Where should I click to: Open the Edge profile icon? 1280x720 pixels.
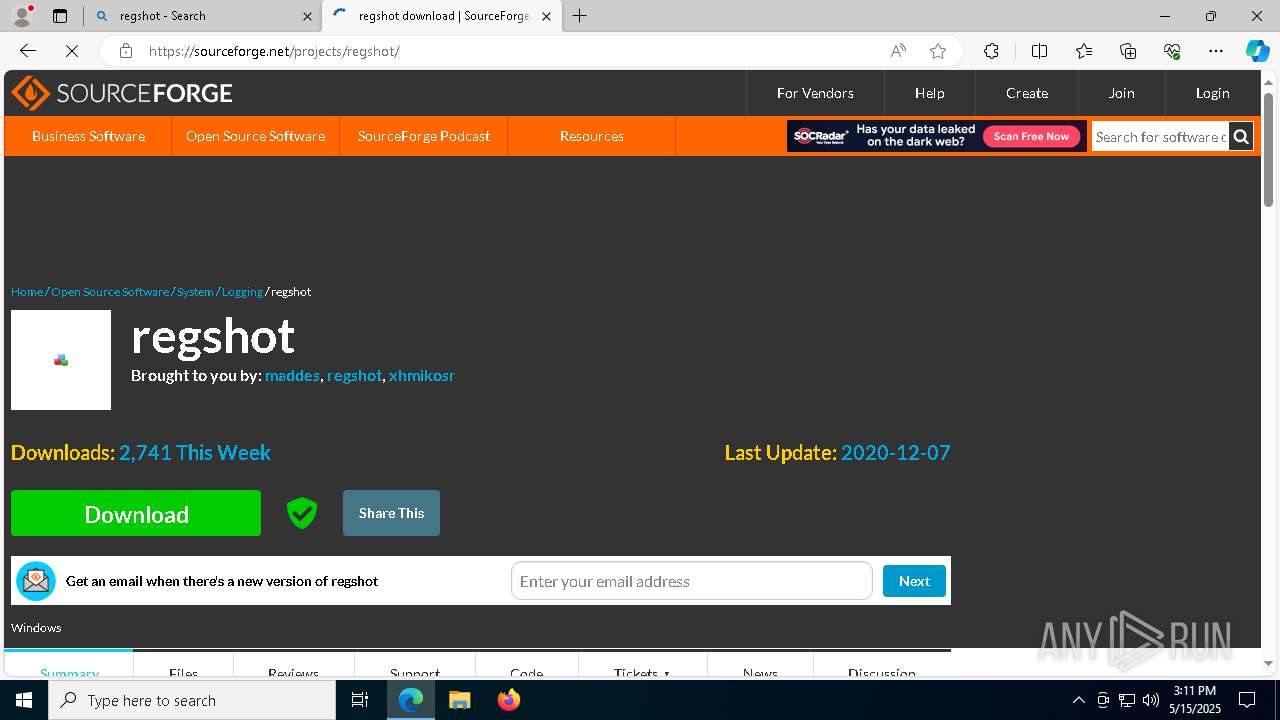coord(22,16)
